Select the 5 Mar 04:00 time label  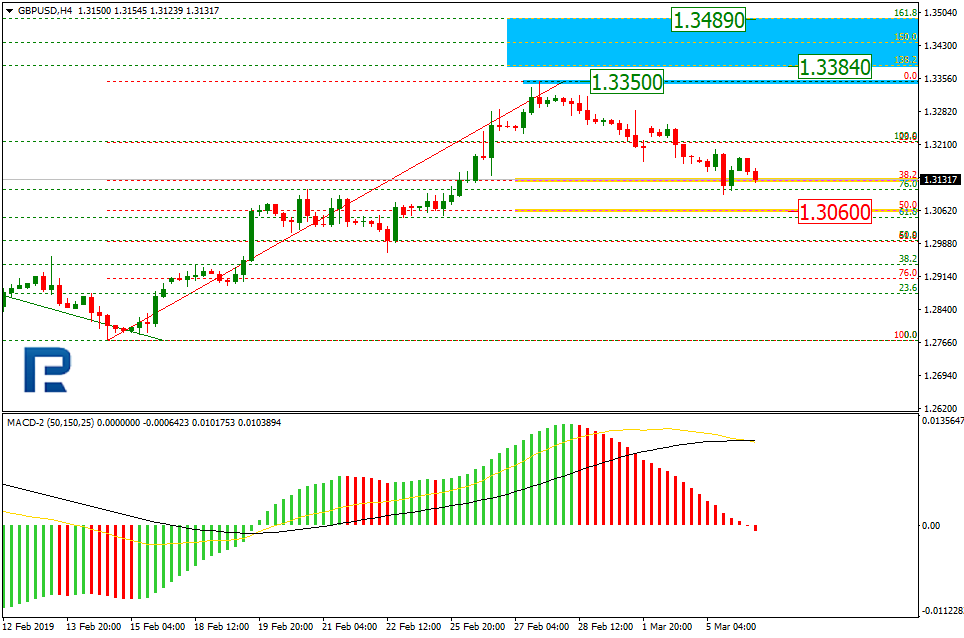pyautogui.click(x=730, y=627)
